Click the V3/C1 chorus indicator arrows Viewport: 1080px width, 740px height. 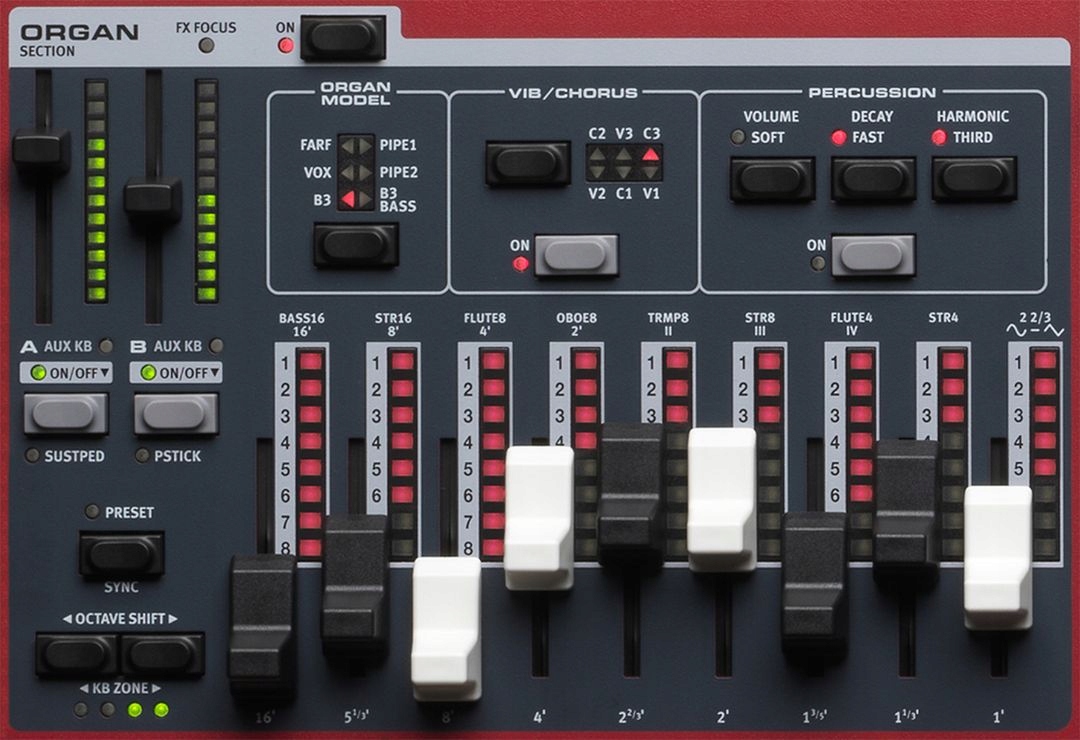tap(624, 163)
